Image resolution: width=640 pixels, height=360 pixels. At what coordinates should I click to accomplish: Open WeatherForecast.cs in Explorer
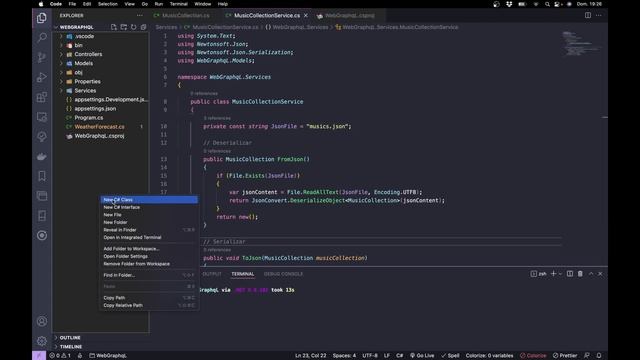click(x=99, y=127)
